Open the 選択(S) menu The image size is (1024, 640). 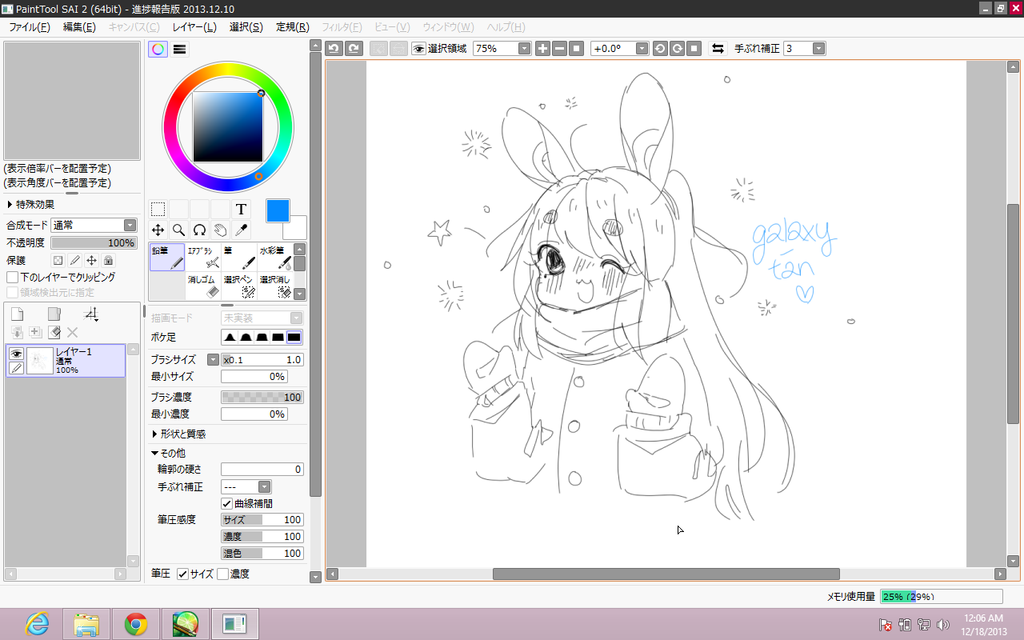coord(246,27)
